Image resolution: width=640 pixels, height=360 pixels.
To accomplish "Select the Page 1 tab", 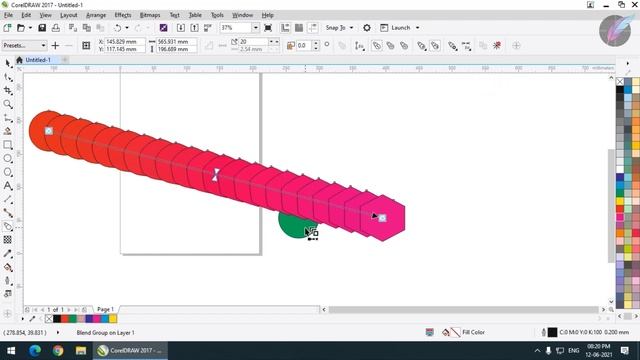I will click(105, 309).
